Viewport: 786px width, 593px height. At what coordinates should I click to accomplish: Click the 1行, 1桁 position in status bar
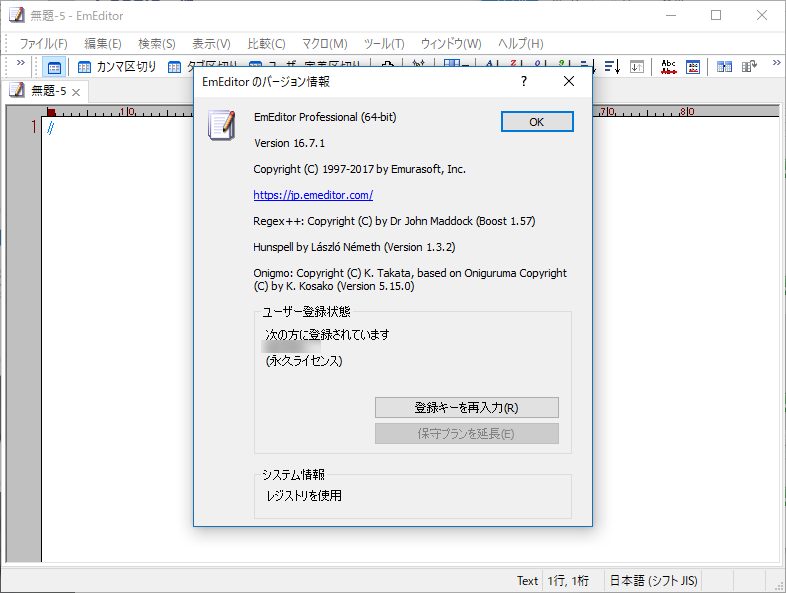pyautogui.click(x=568, y=581)
